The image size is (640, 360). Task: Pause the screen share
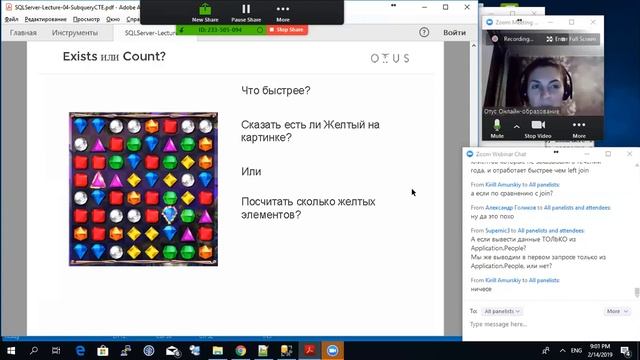coord(246,13)
